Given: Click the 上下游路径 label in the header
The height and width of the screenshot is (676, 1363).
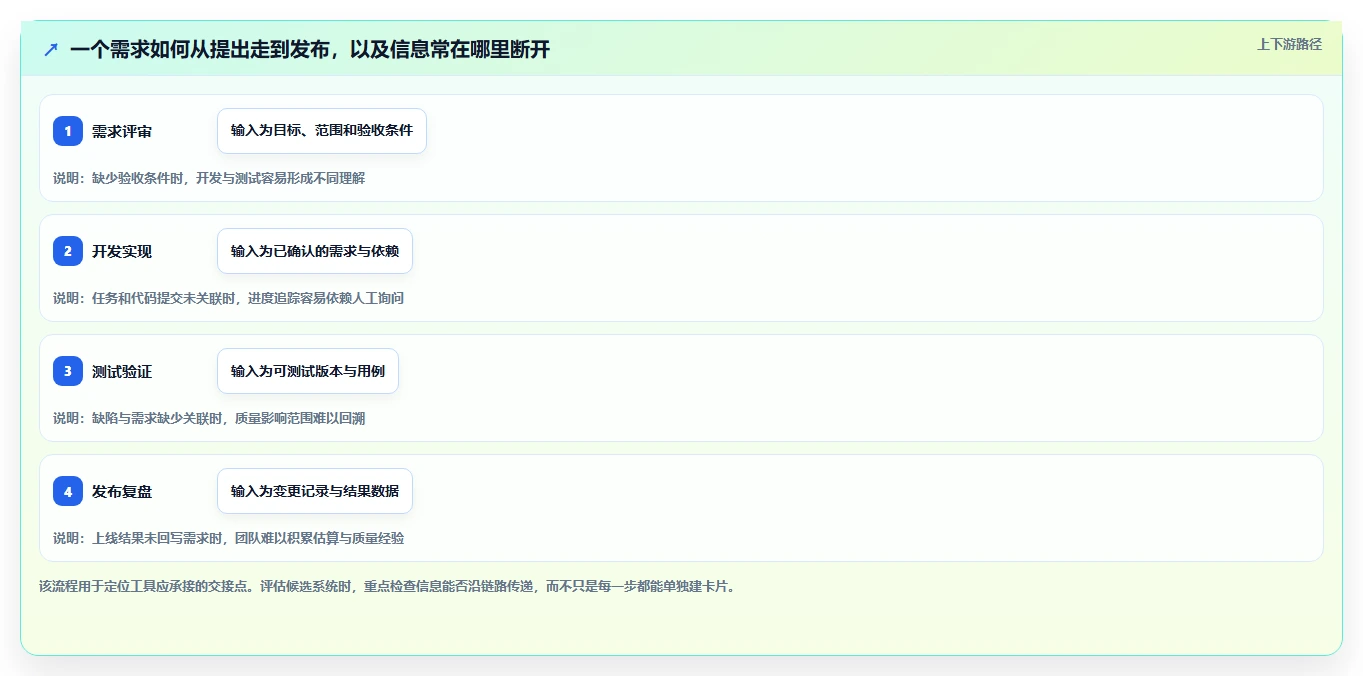Looking at the screenshot, I should [x=1289, y=44].
